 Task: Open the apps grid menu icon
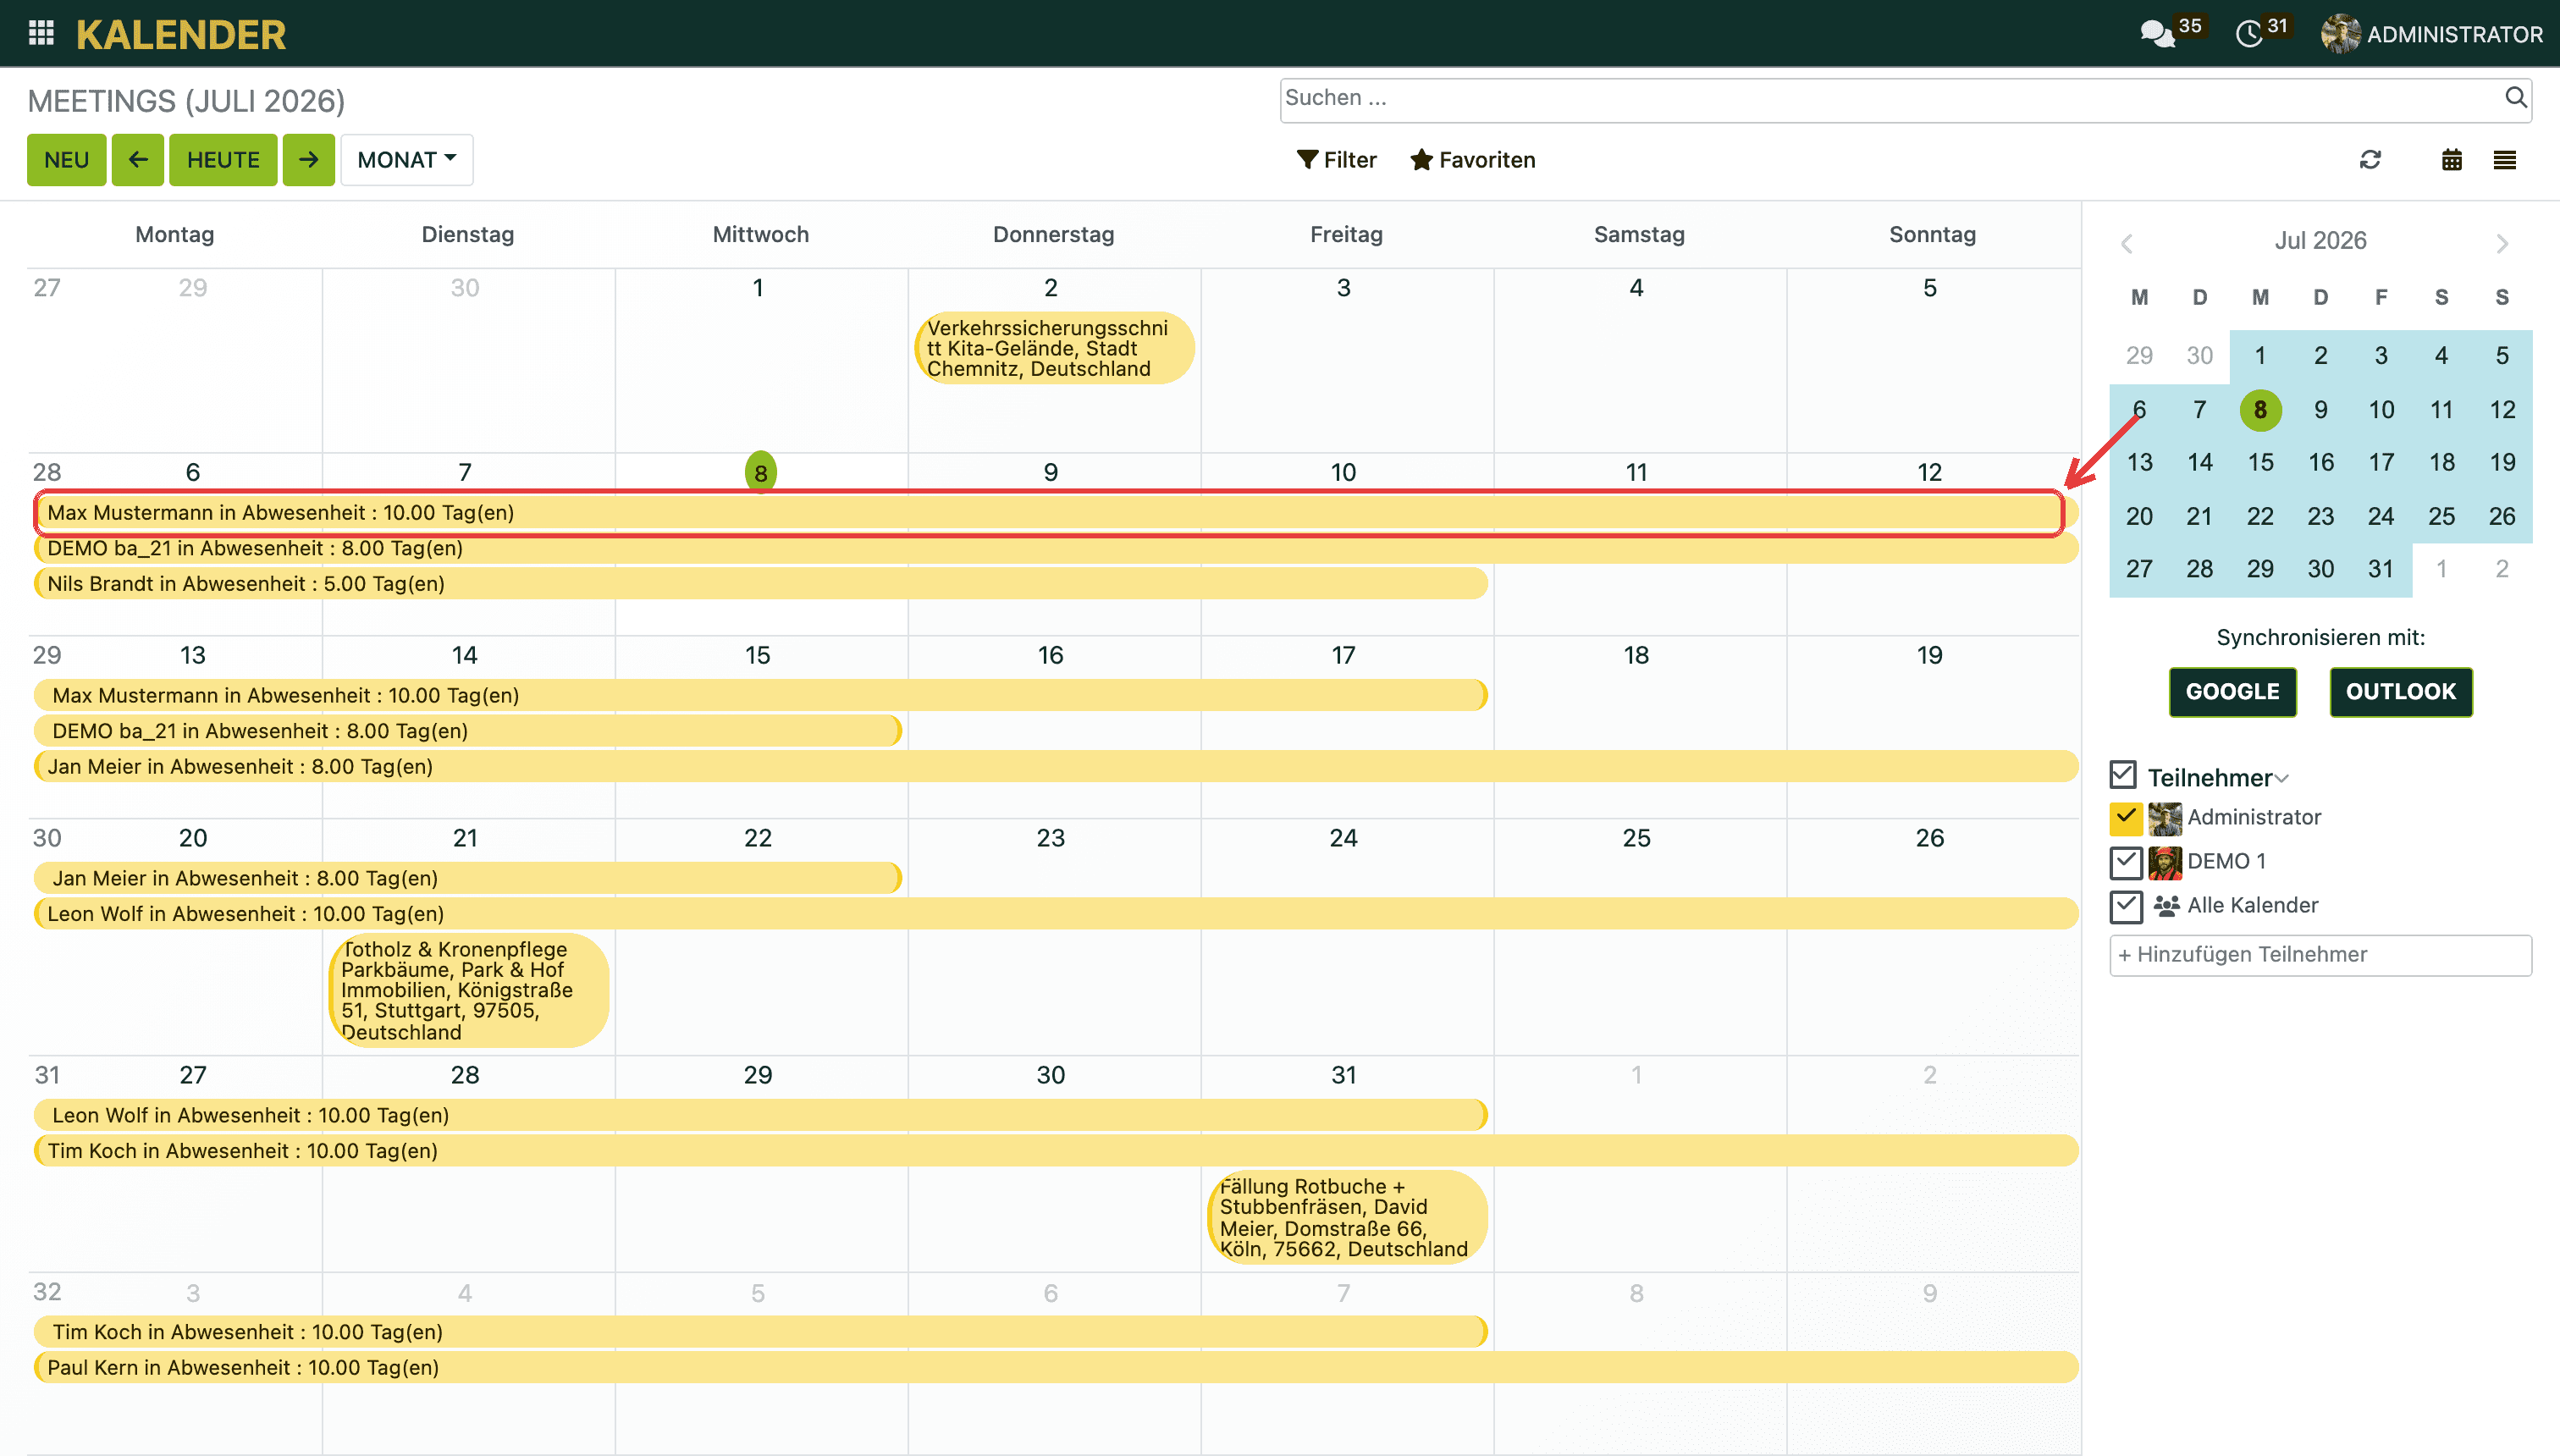(x=41, y=34)
